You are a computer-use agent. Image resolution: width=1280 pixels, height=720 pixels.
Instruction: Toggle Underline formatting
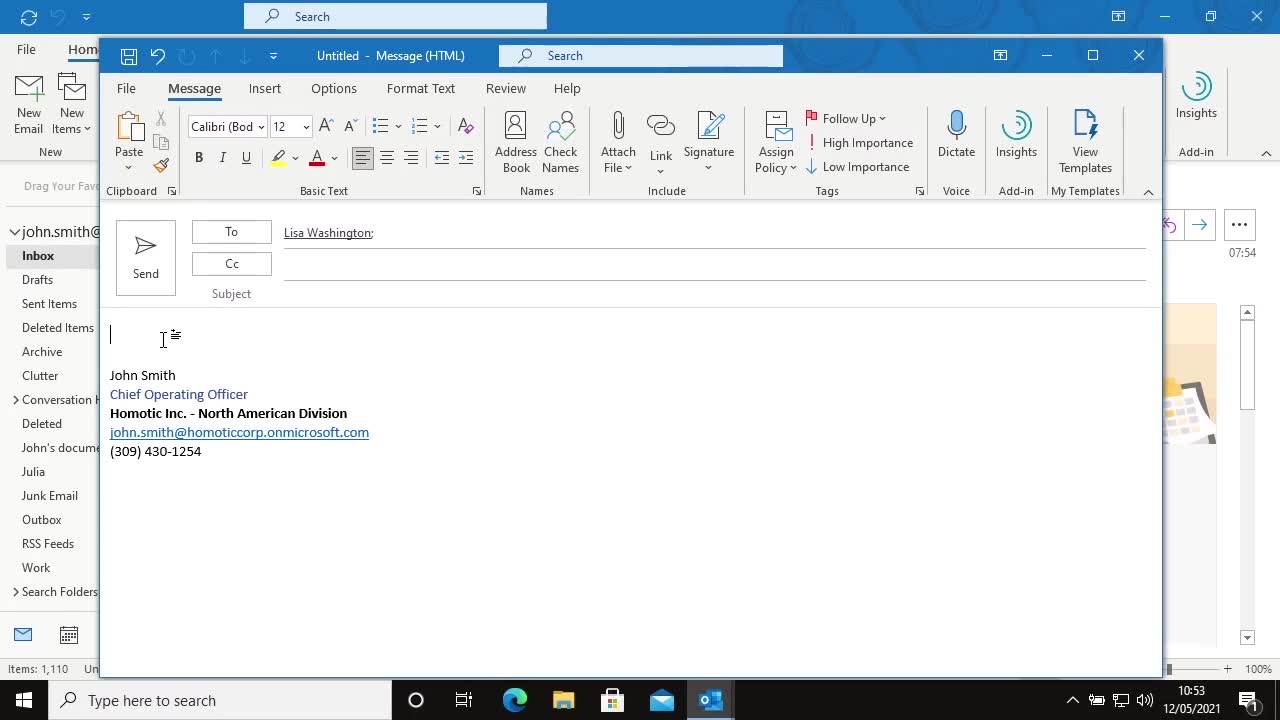pyautogui.click(x=246, y=158)
